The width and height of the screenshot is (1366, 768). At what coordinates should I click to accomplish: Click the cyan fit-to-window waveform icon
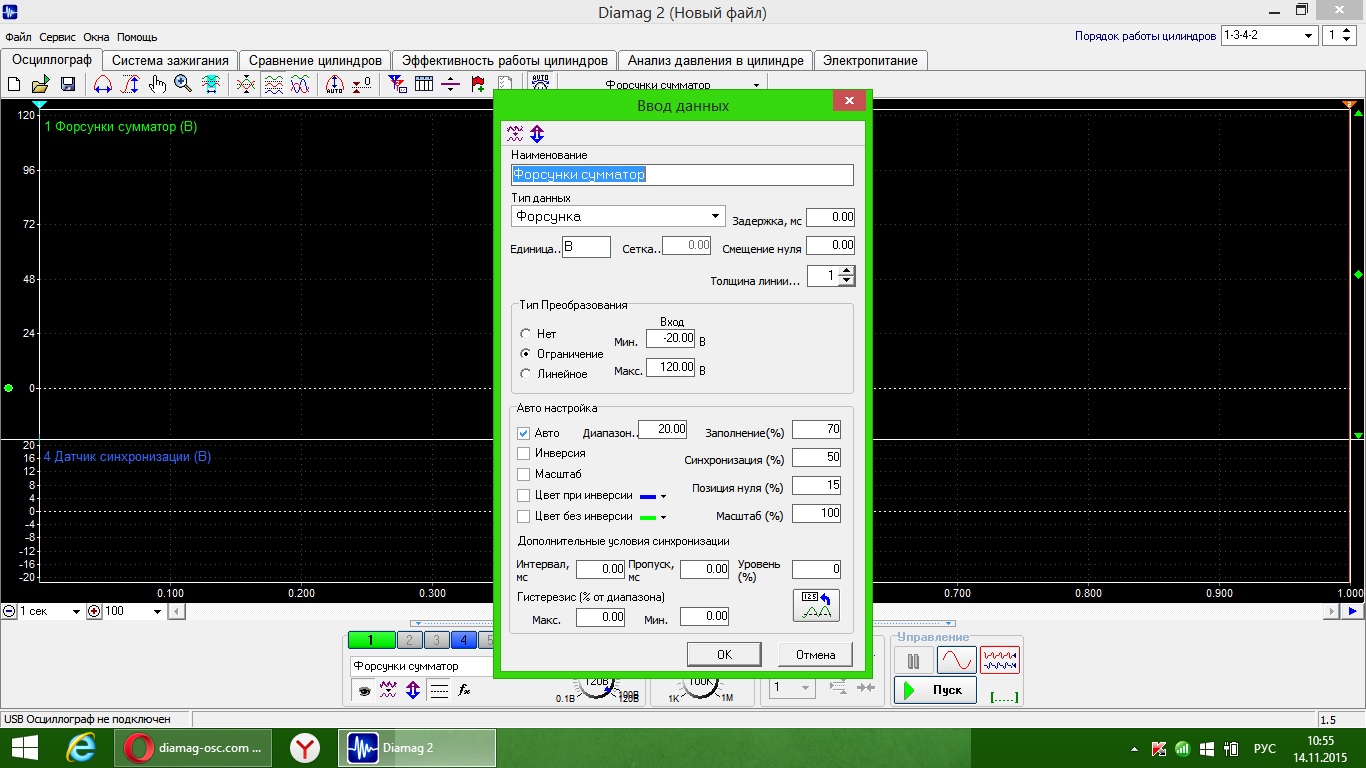pyautogui.click(x=211, y=85)
